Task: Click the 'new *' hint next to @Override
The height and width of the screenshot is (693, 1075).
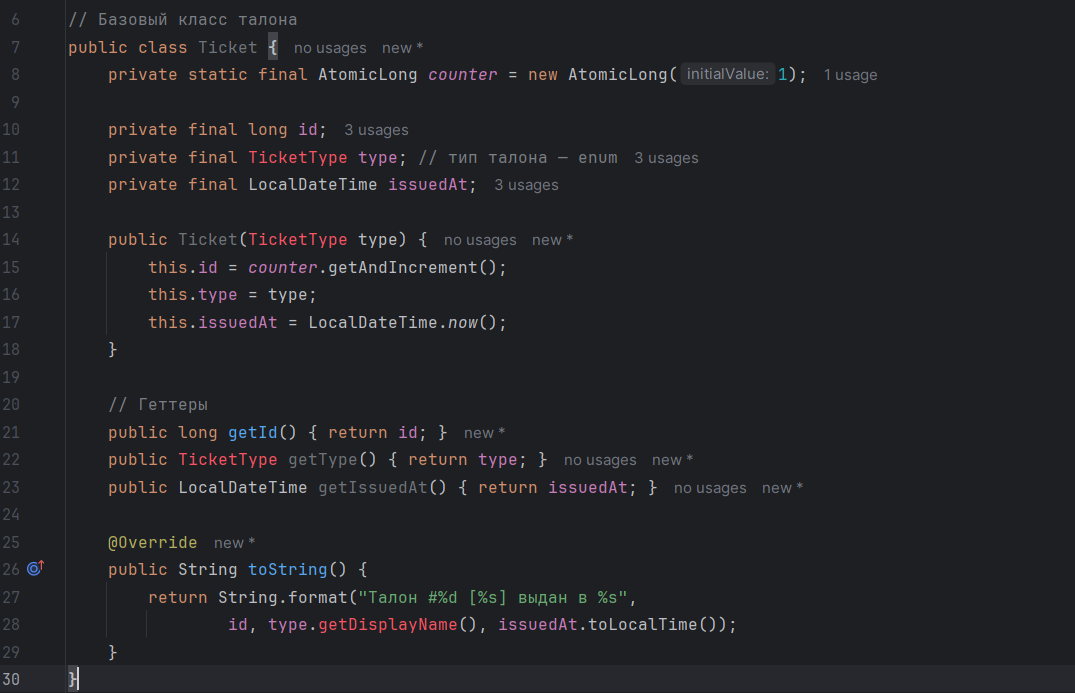Action: click(x=234, y=543)
